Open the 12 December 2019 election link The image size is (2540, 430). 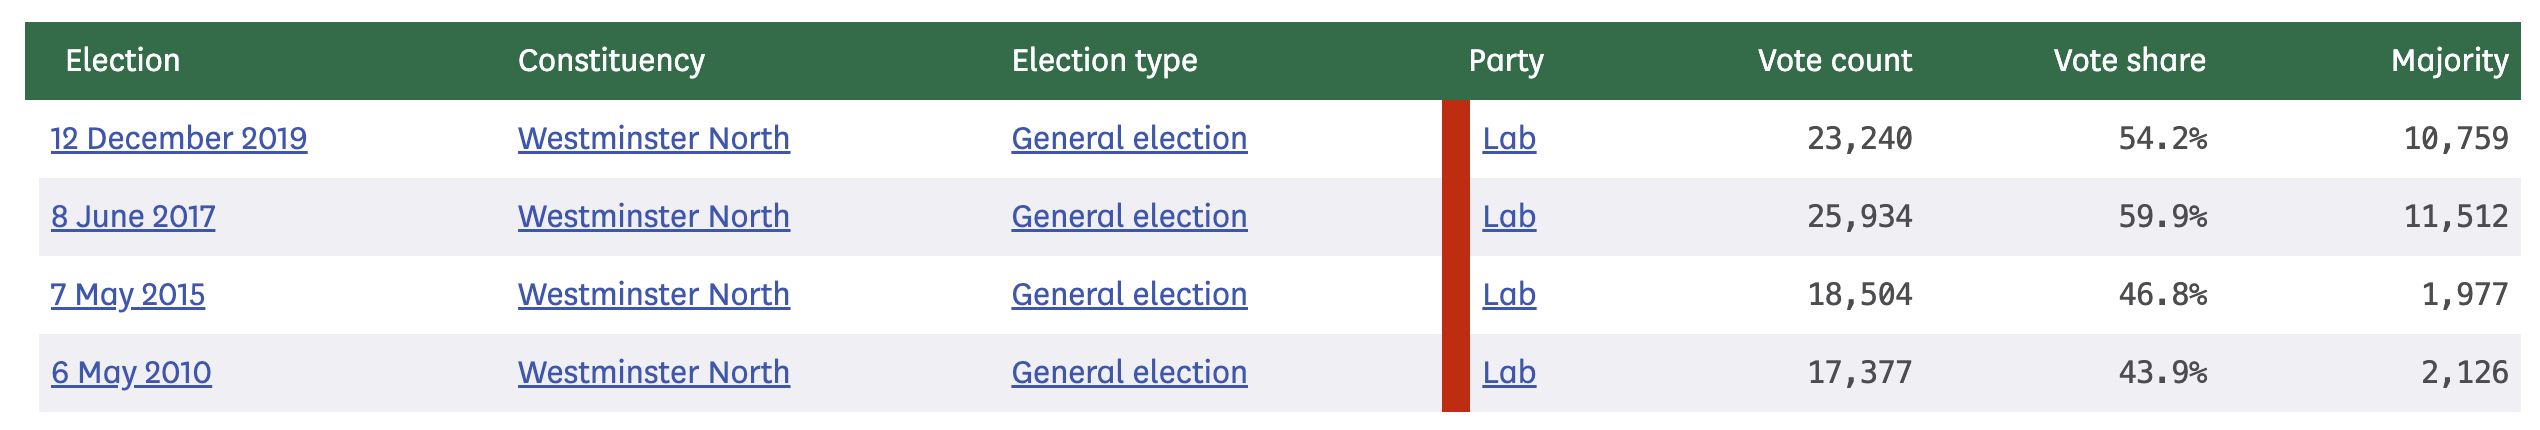pos(179,138)
